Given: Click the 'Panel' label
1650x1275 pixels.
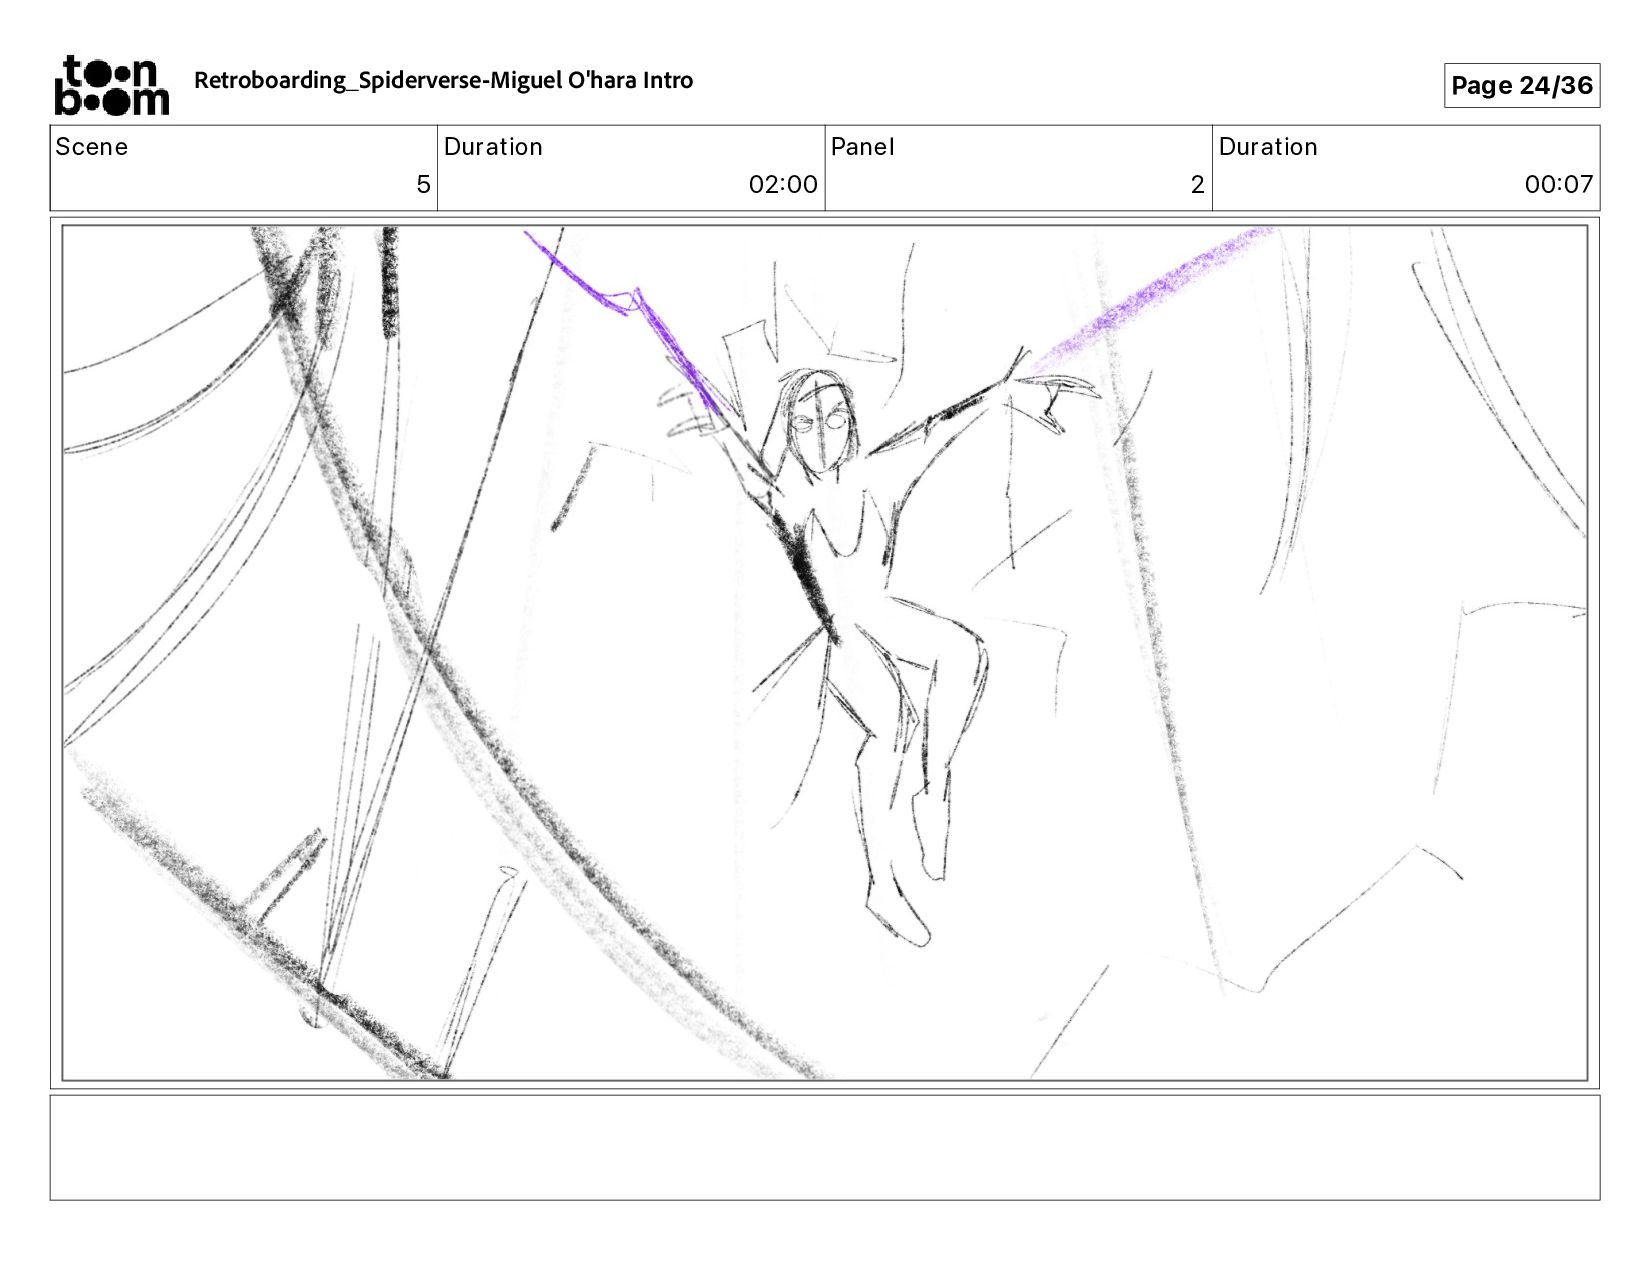Looking at the screenshot, I should point(863,147).
